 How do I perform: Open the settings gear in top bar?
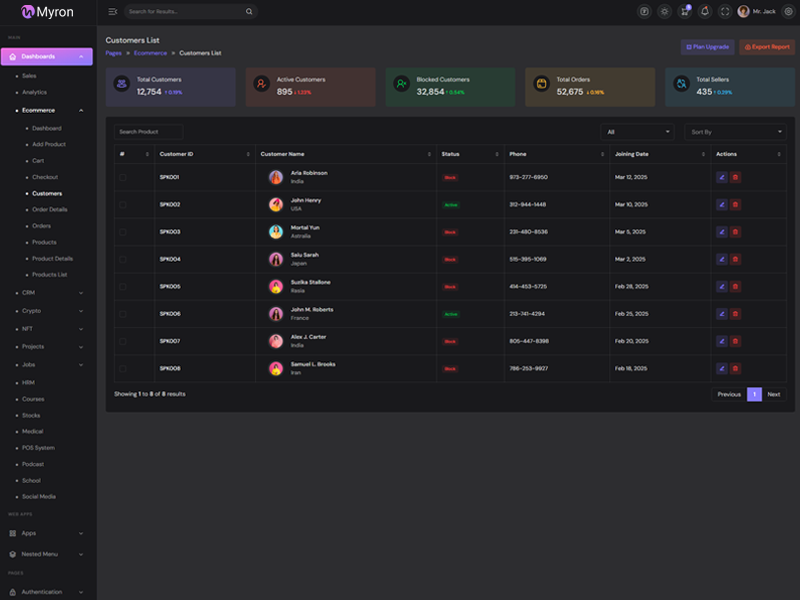788,12
